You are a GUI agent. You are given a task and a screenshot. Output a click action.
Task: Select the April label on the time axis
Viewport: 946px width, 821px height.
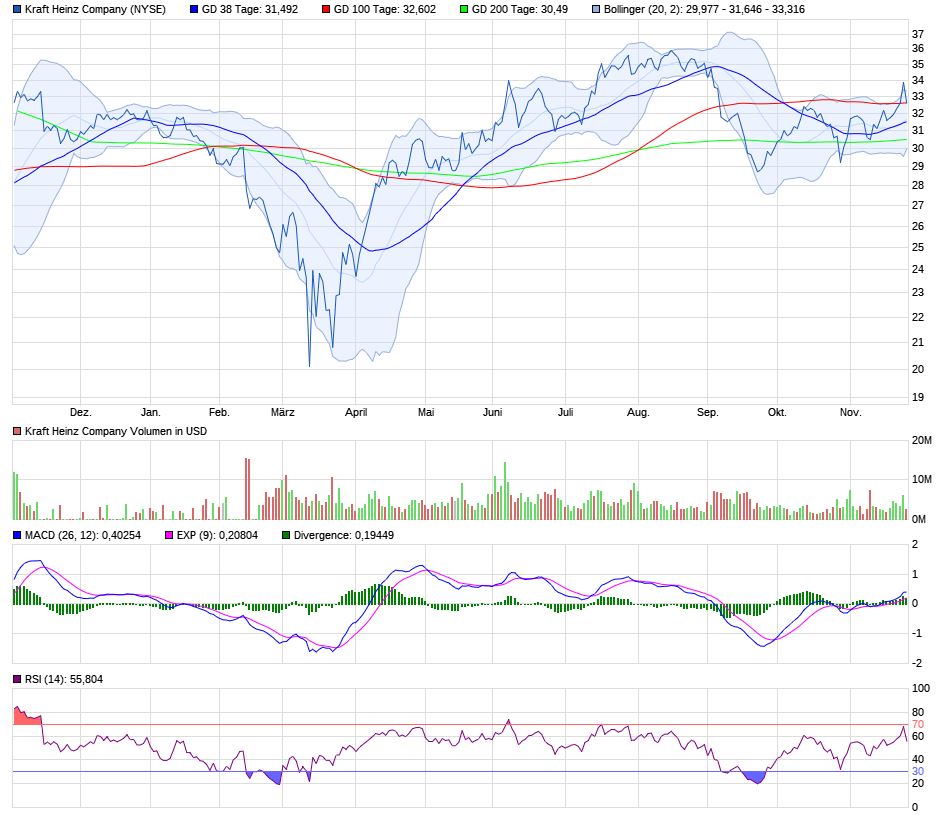coord(357,411)
